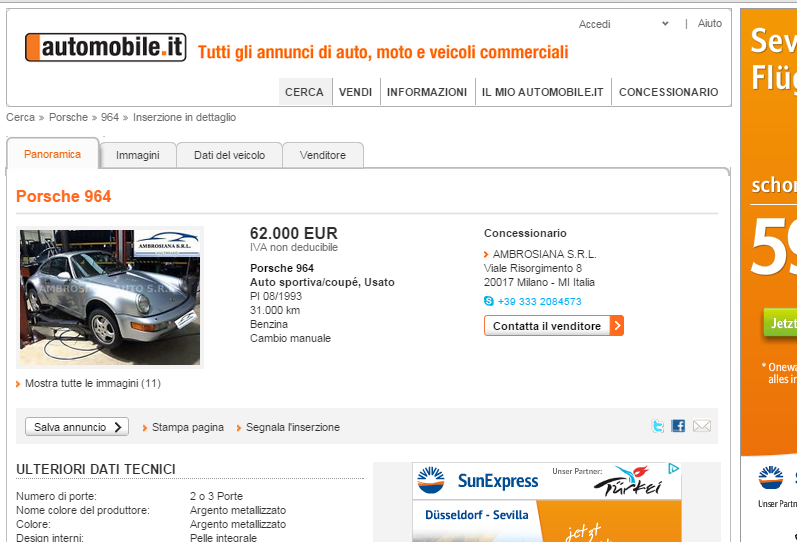Open the Accedi dropdown
797x542 pixels.
click(624, 24)
